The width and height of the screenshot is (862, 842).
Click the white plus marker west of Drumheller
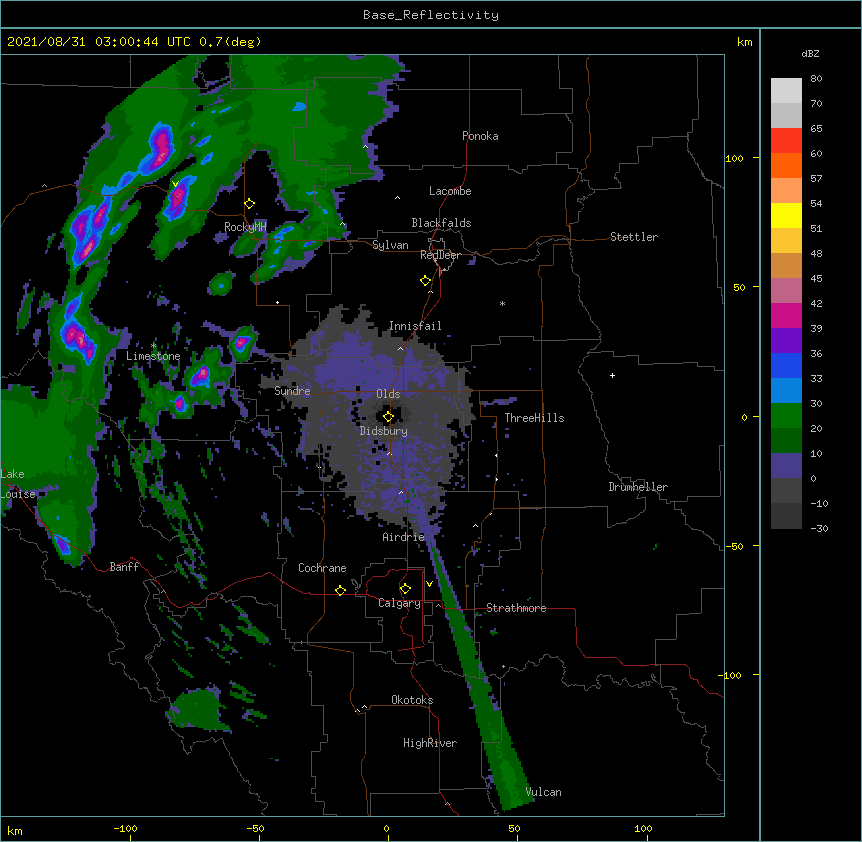612,375
